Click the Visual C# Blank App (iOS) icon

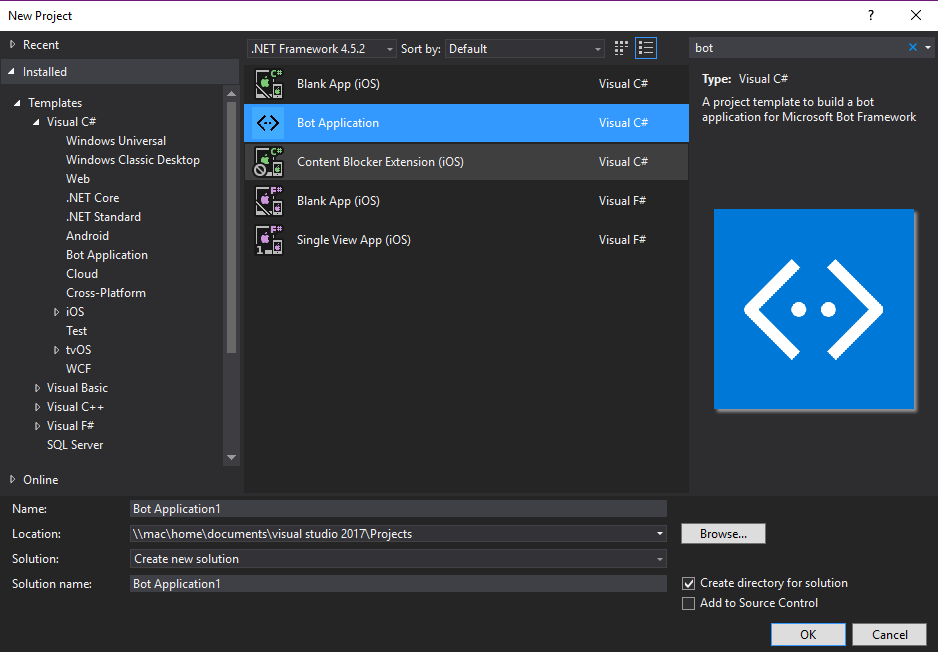[x=268, y=84]
